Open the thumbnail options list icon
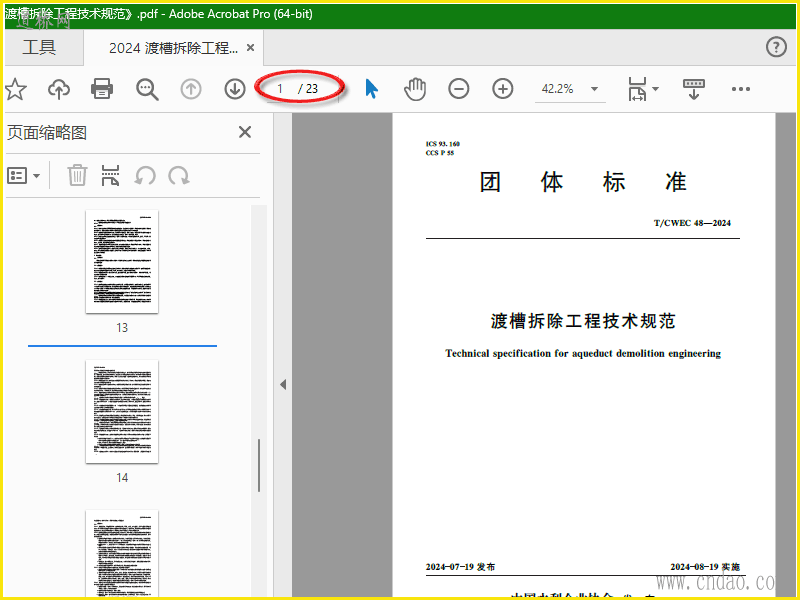800x600 pixels. click(x=17, y=176)
